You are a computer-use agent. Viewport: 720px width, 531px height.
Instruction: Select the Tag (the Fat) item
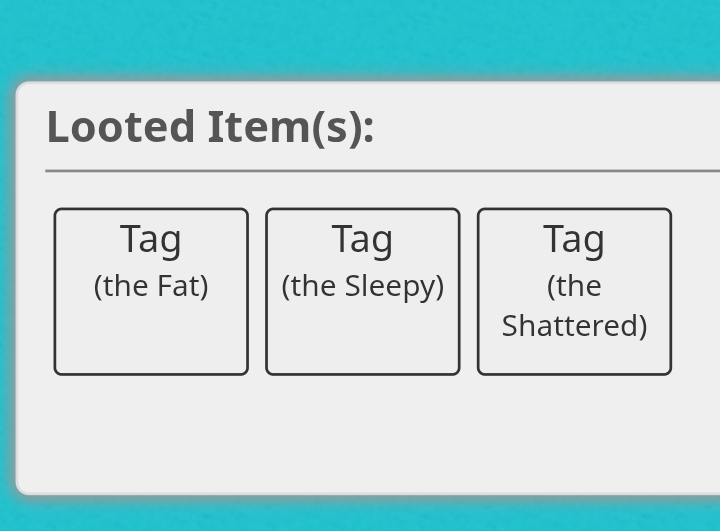point(151,292)
